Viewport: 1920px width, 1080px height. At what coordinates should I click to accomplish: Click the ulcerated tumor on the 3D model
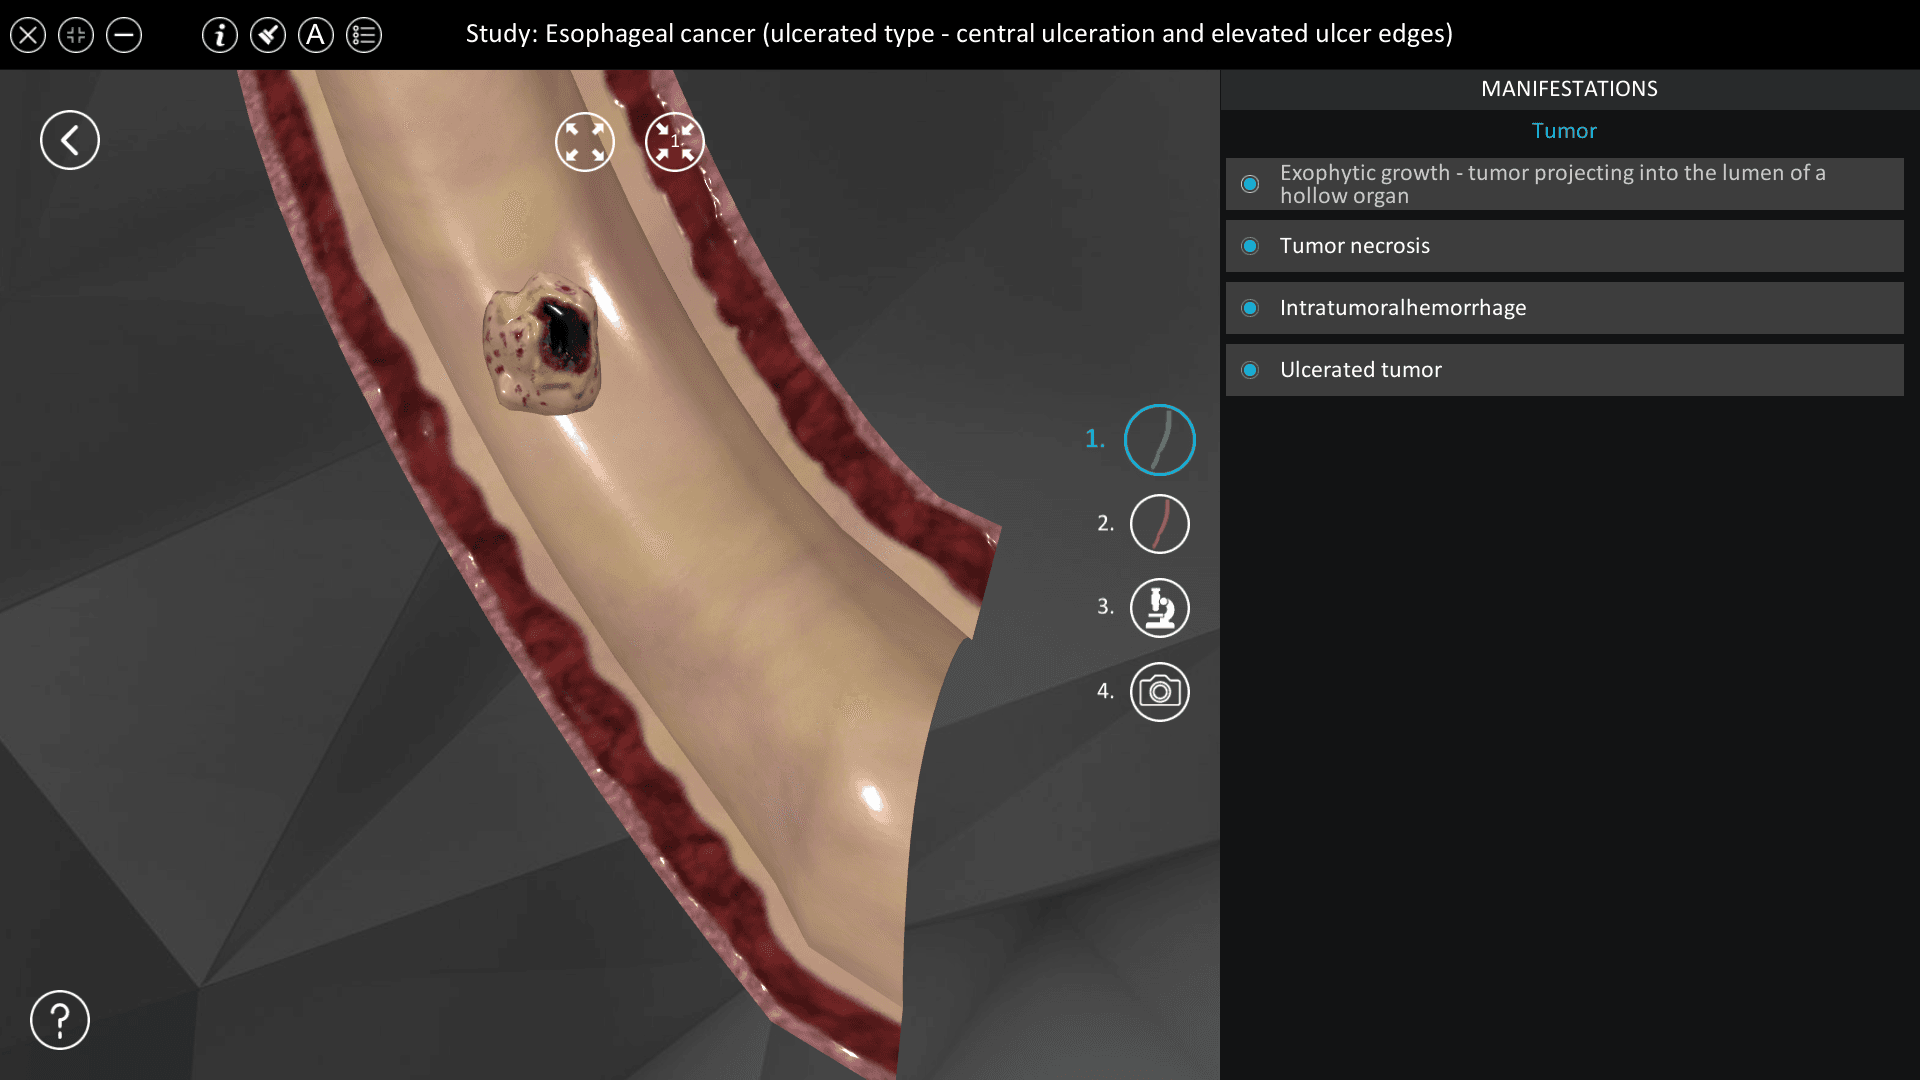point(543,344)
